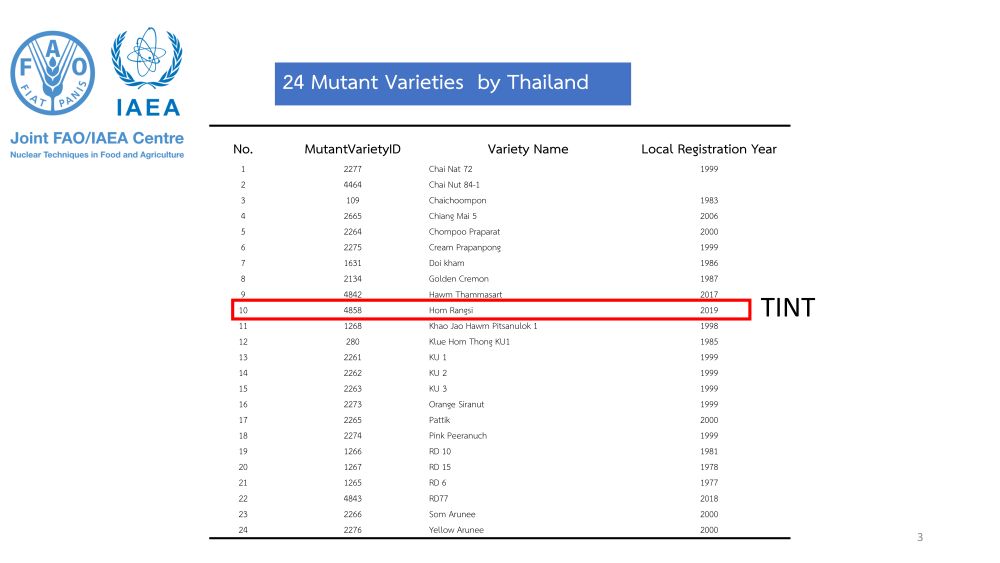The width and height of the screenshot is (1000, 563).
Task: Click the Variety Name column header
Action: [x=528, y=149]
